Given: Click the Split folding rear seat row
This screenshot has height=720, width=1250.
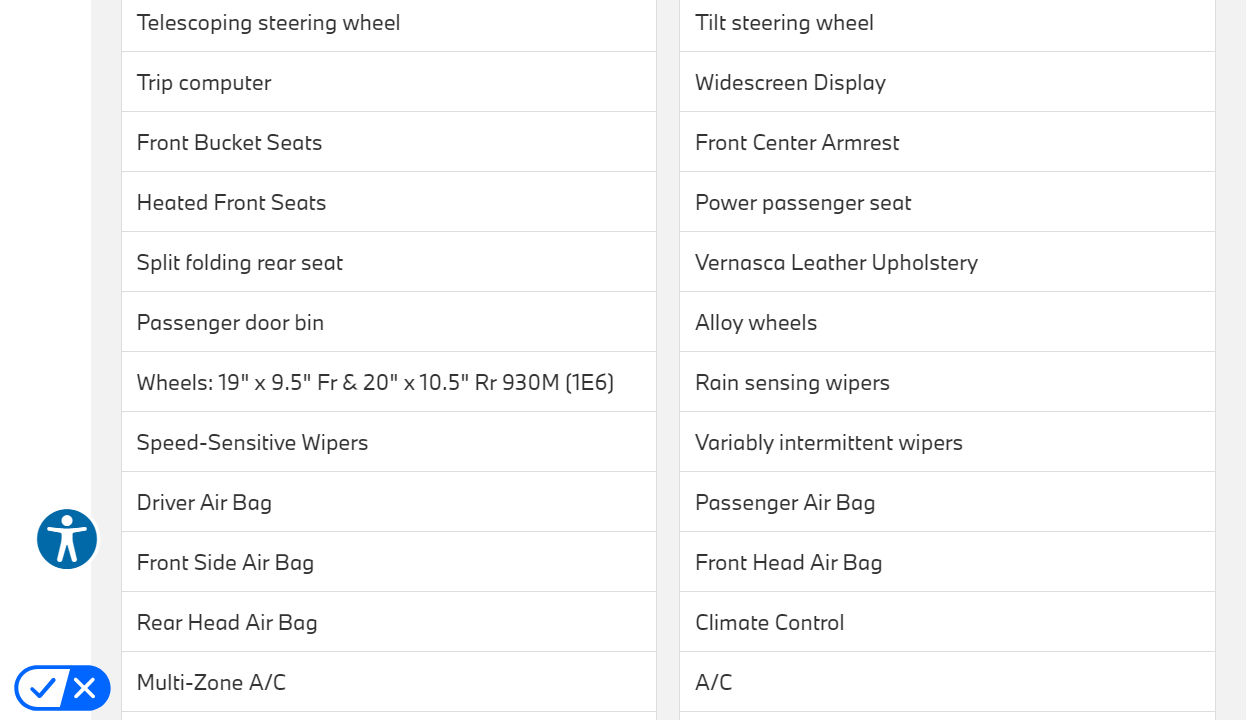Looking at the screenshot, I should point(239,263).
